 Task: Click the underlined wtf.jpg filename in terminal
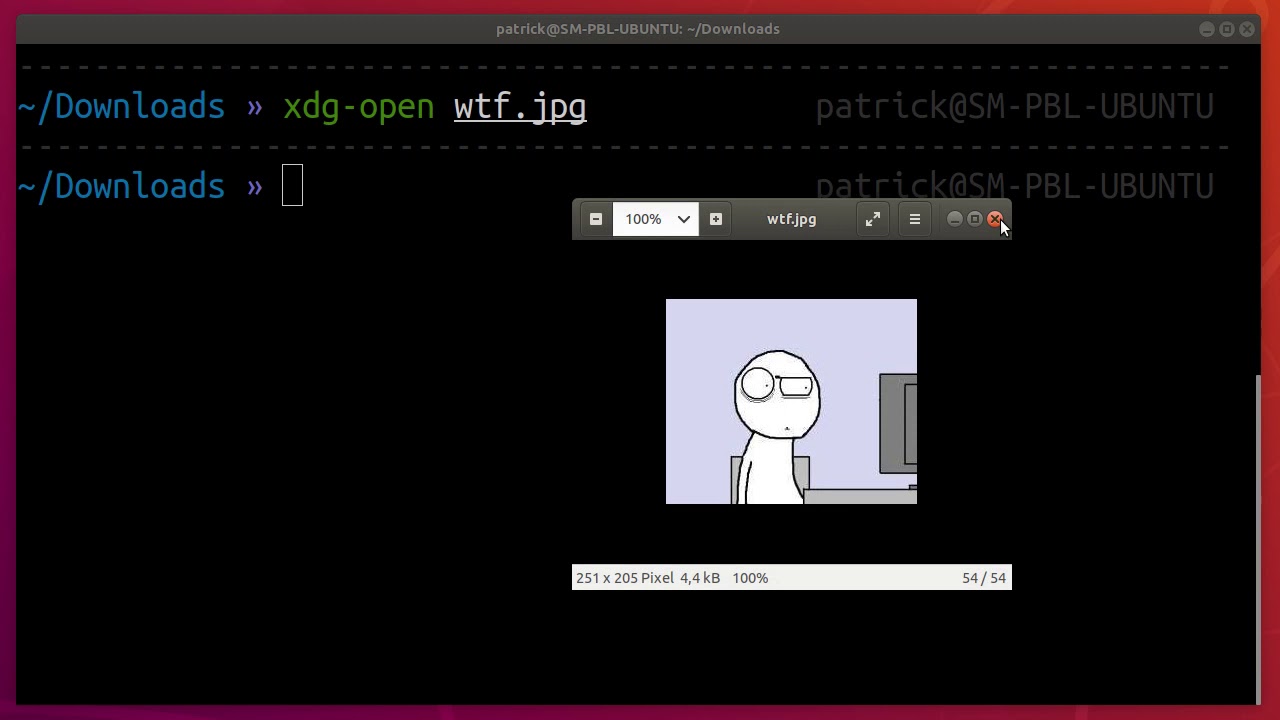click(520, 107)
